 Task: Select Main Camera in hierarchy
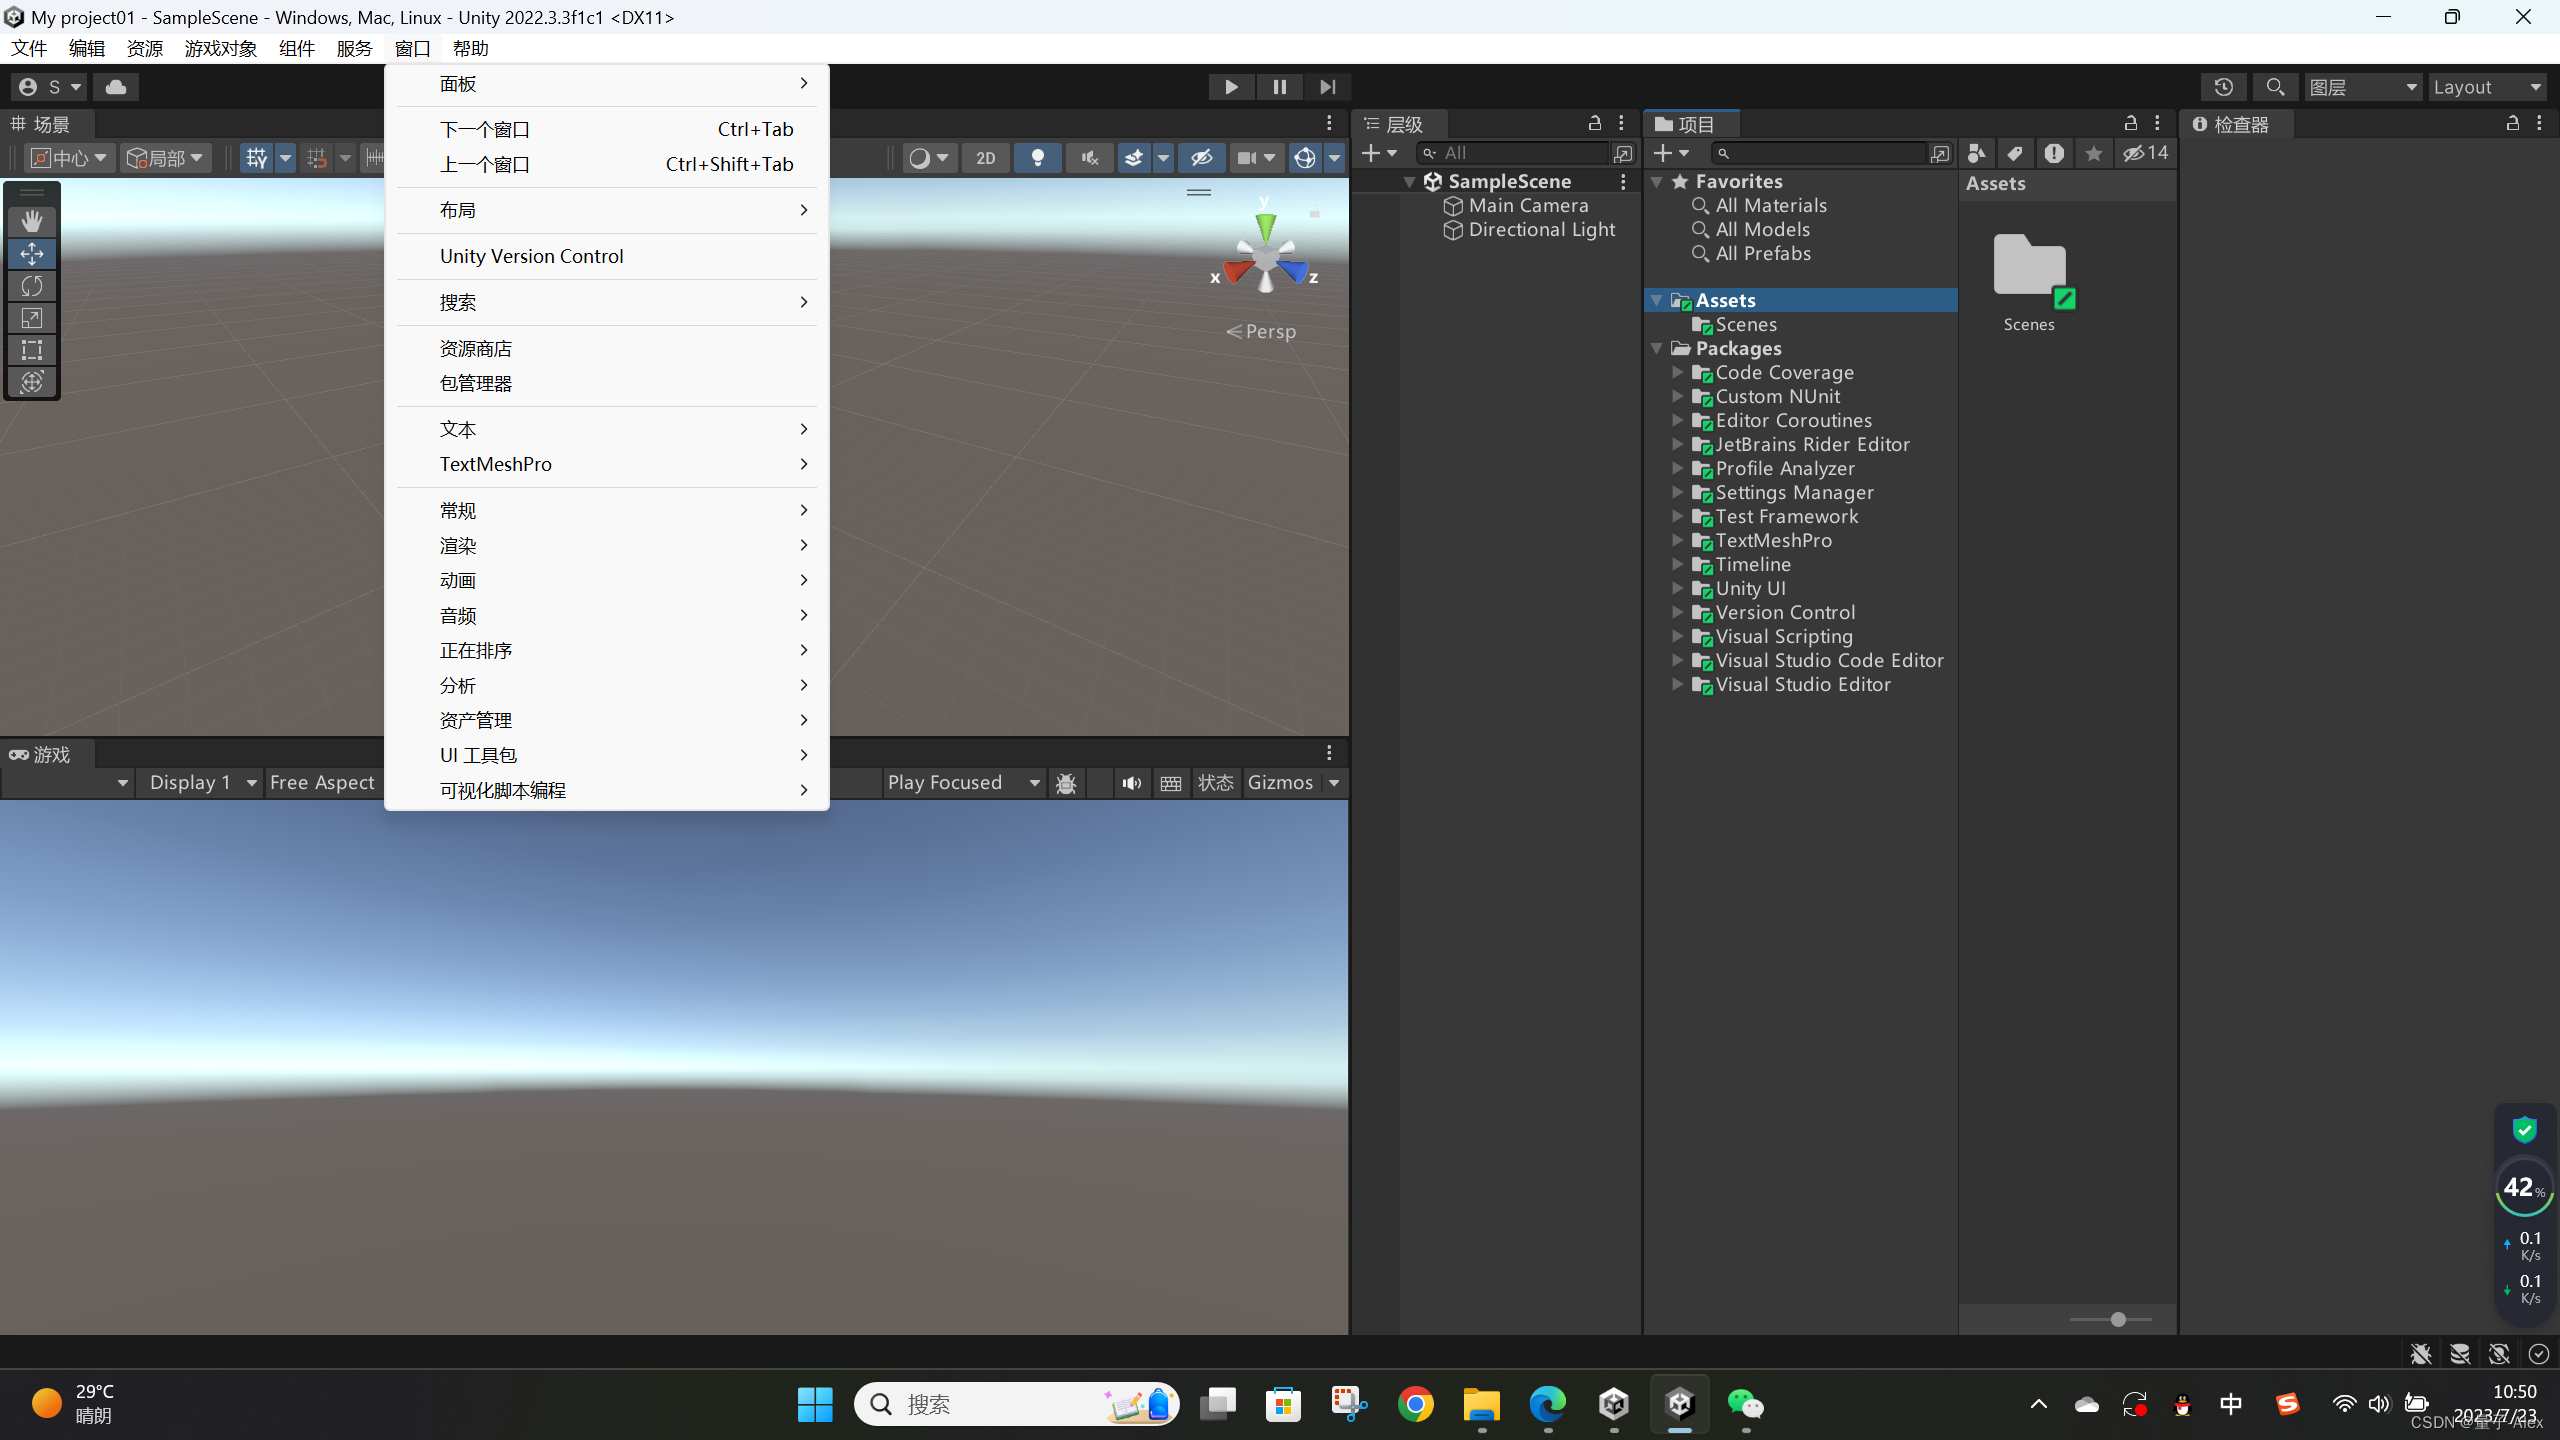pos(1528,205)
